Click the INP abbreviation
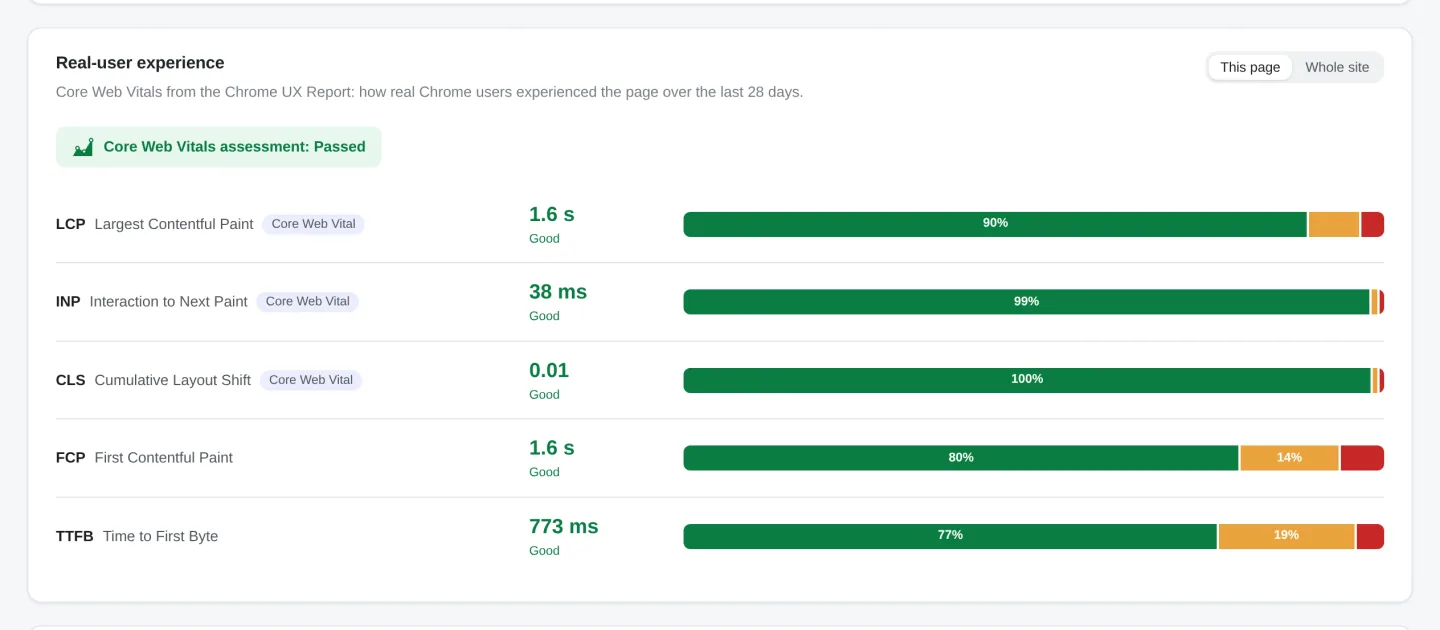 [x=68, y=302]
